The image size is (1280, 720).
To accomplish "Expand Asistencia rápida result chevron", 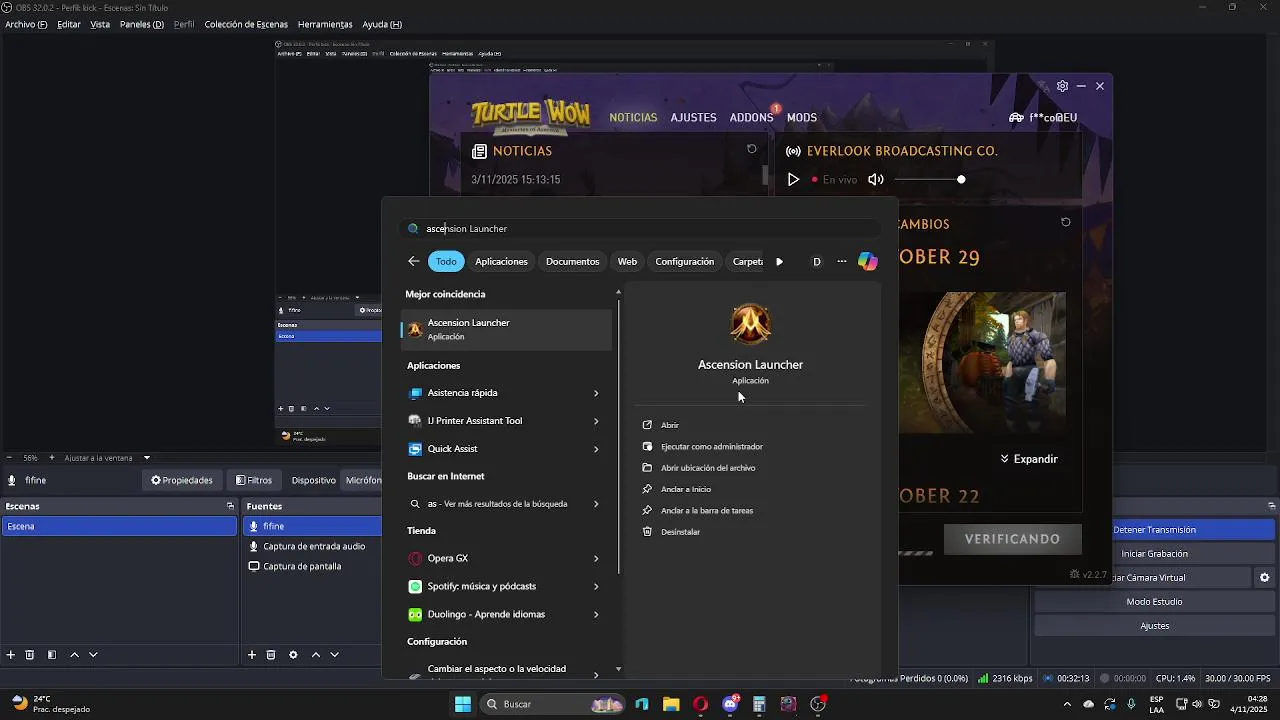I will pos(596,393).
